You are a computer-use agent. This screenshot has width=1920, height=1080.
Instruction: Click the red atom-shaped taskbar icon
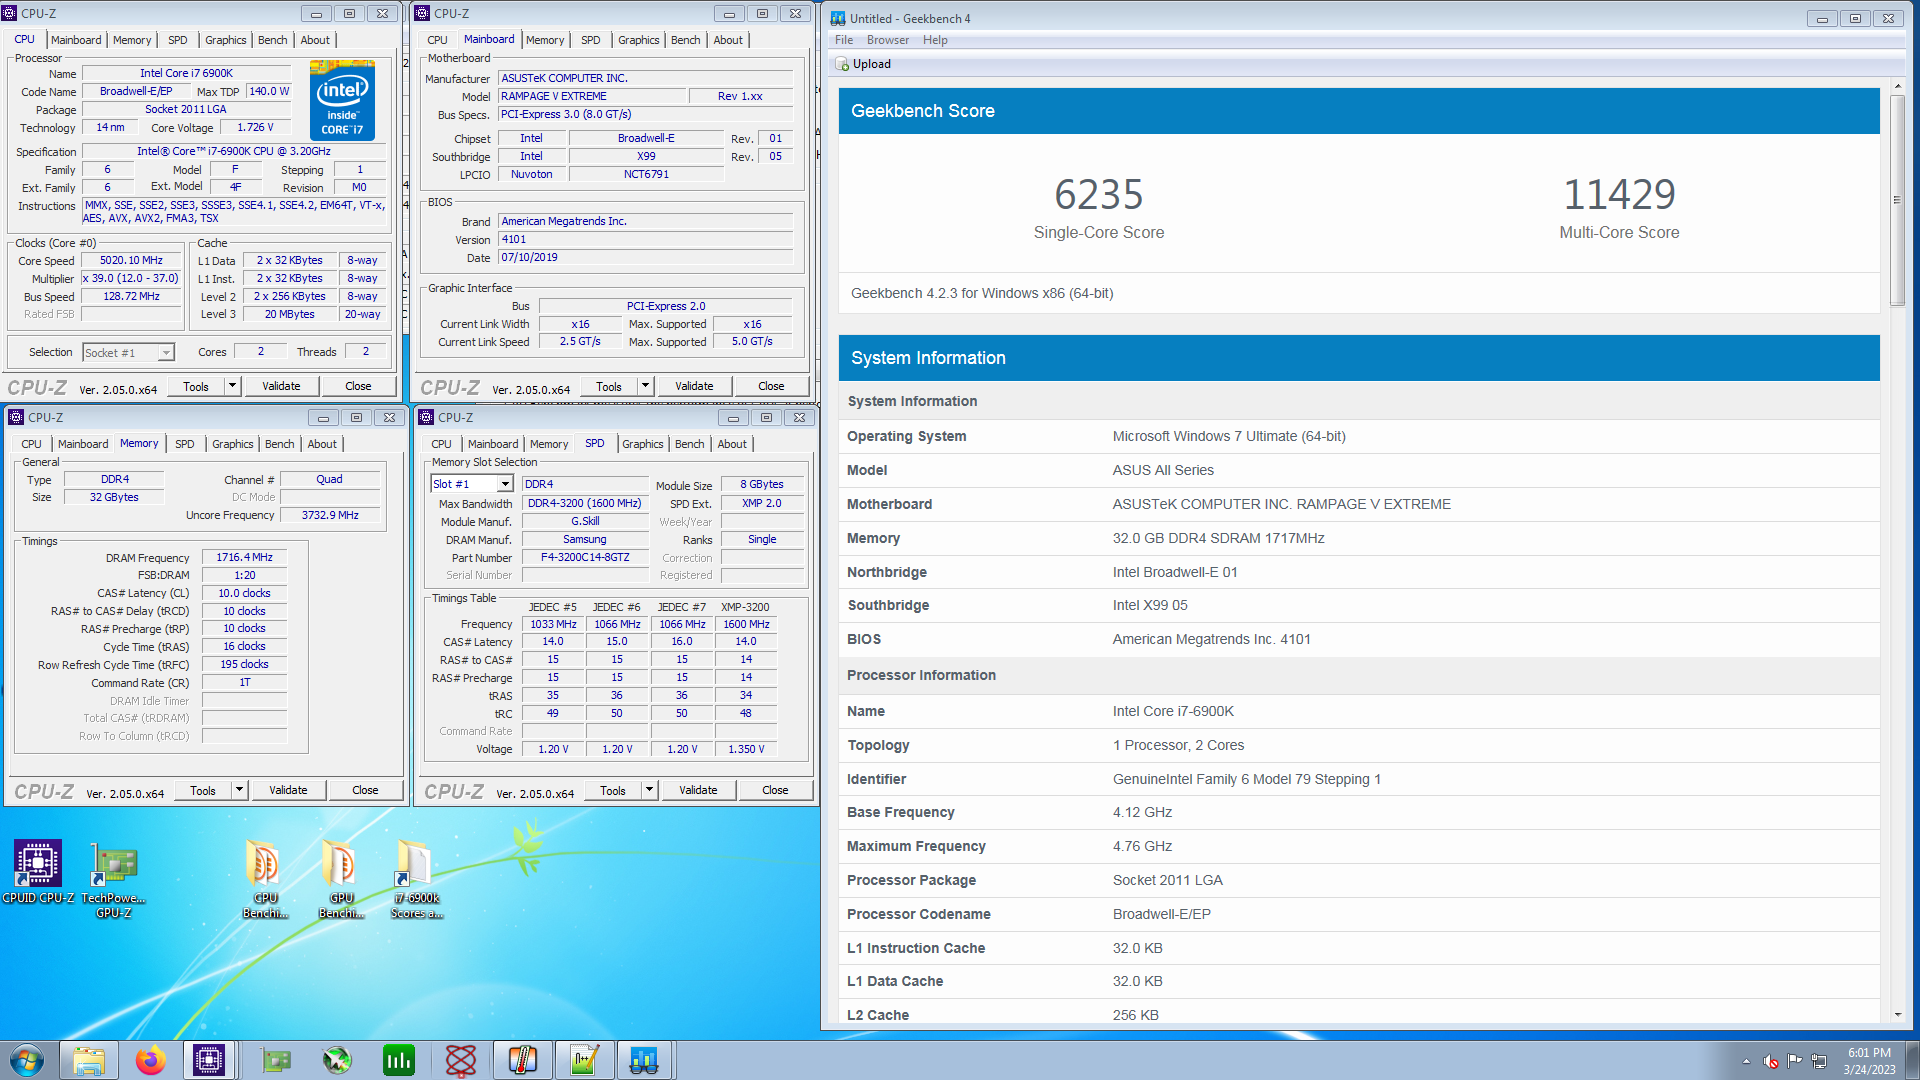[461, 1060]
